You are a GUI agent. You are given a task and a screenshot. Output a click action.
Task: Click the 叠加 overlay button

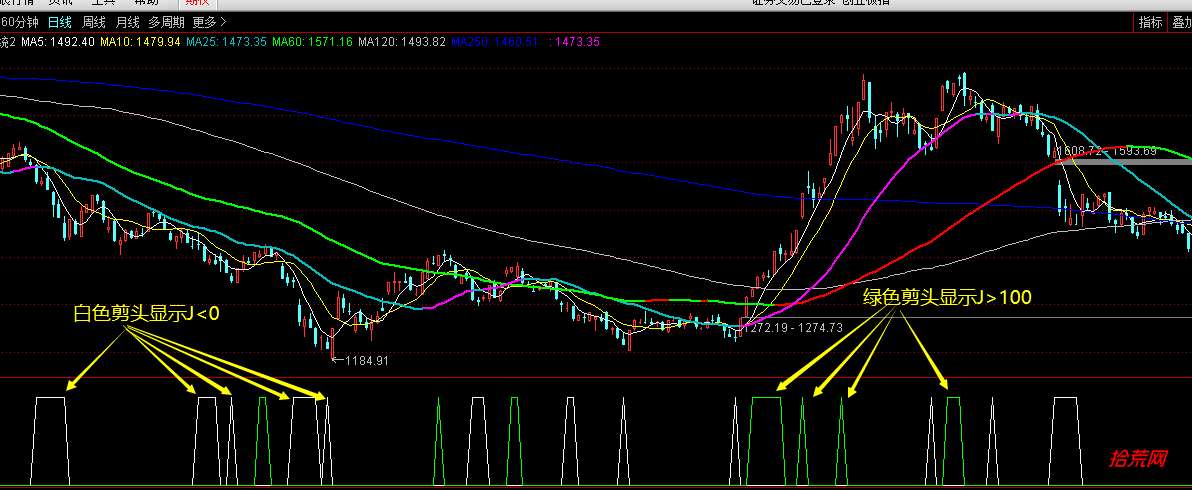pyautogui.click(x=1180, y=22)
